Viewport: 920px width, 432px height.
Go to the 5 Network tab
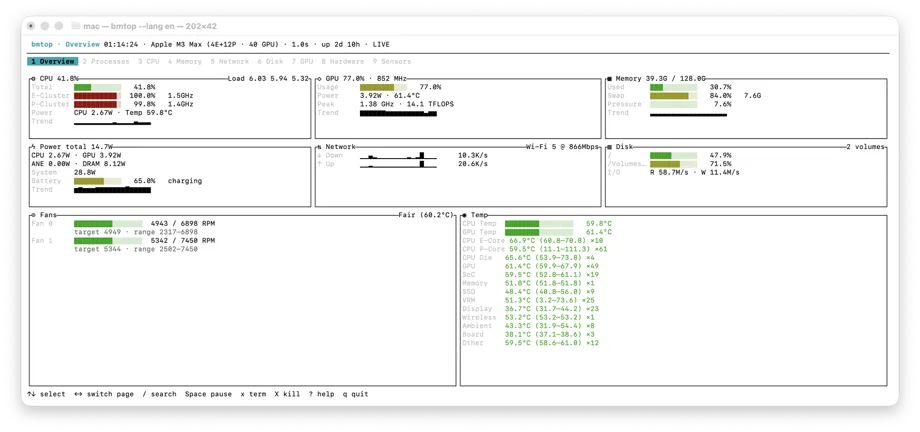coord(230,62)
